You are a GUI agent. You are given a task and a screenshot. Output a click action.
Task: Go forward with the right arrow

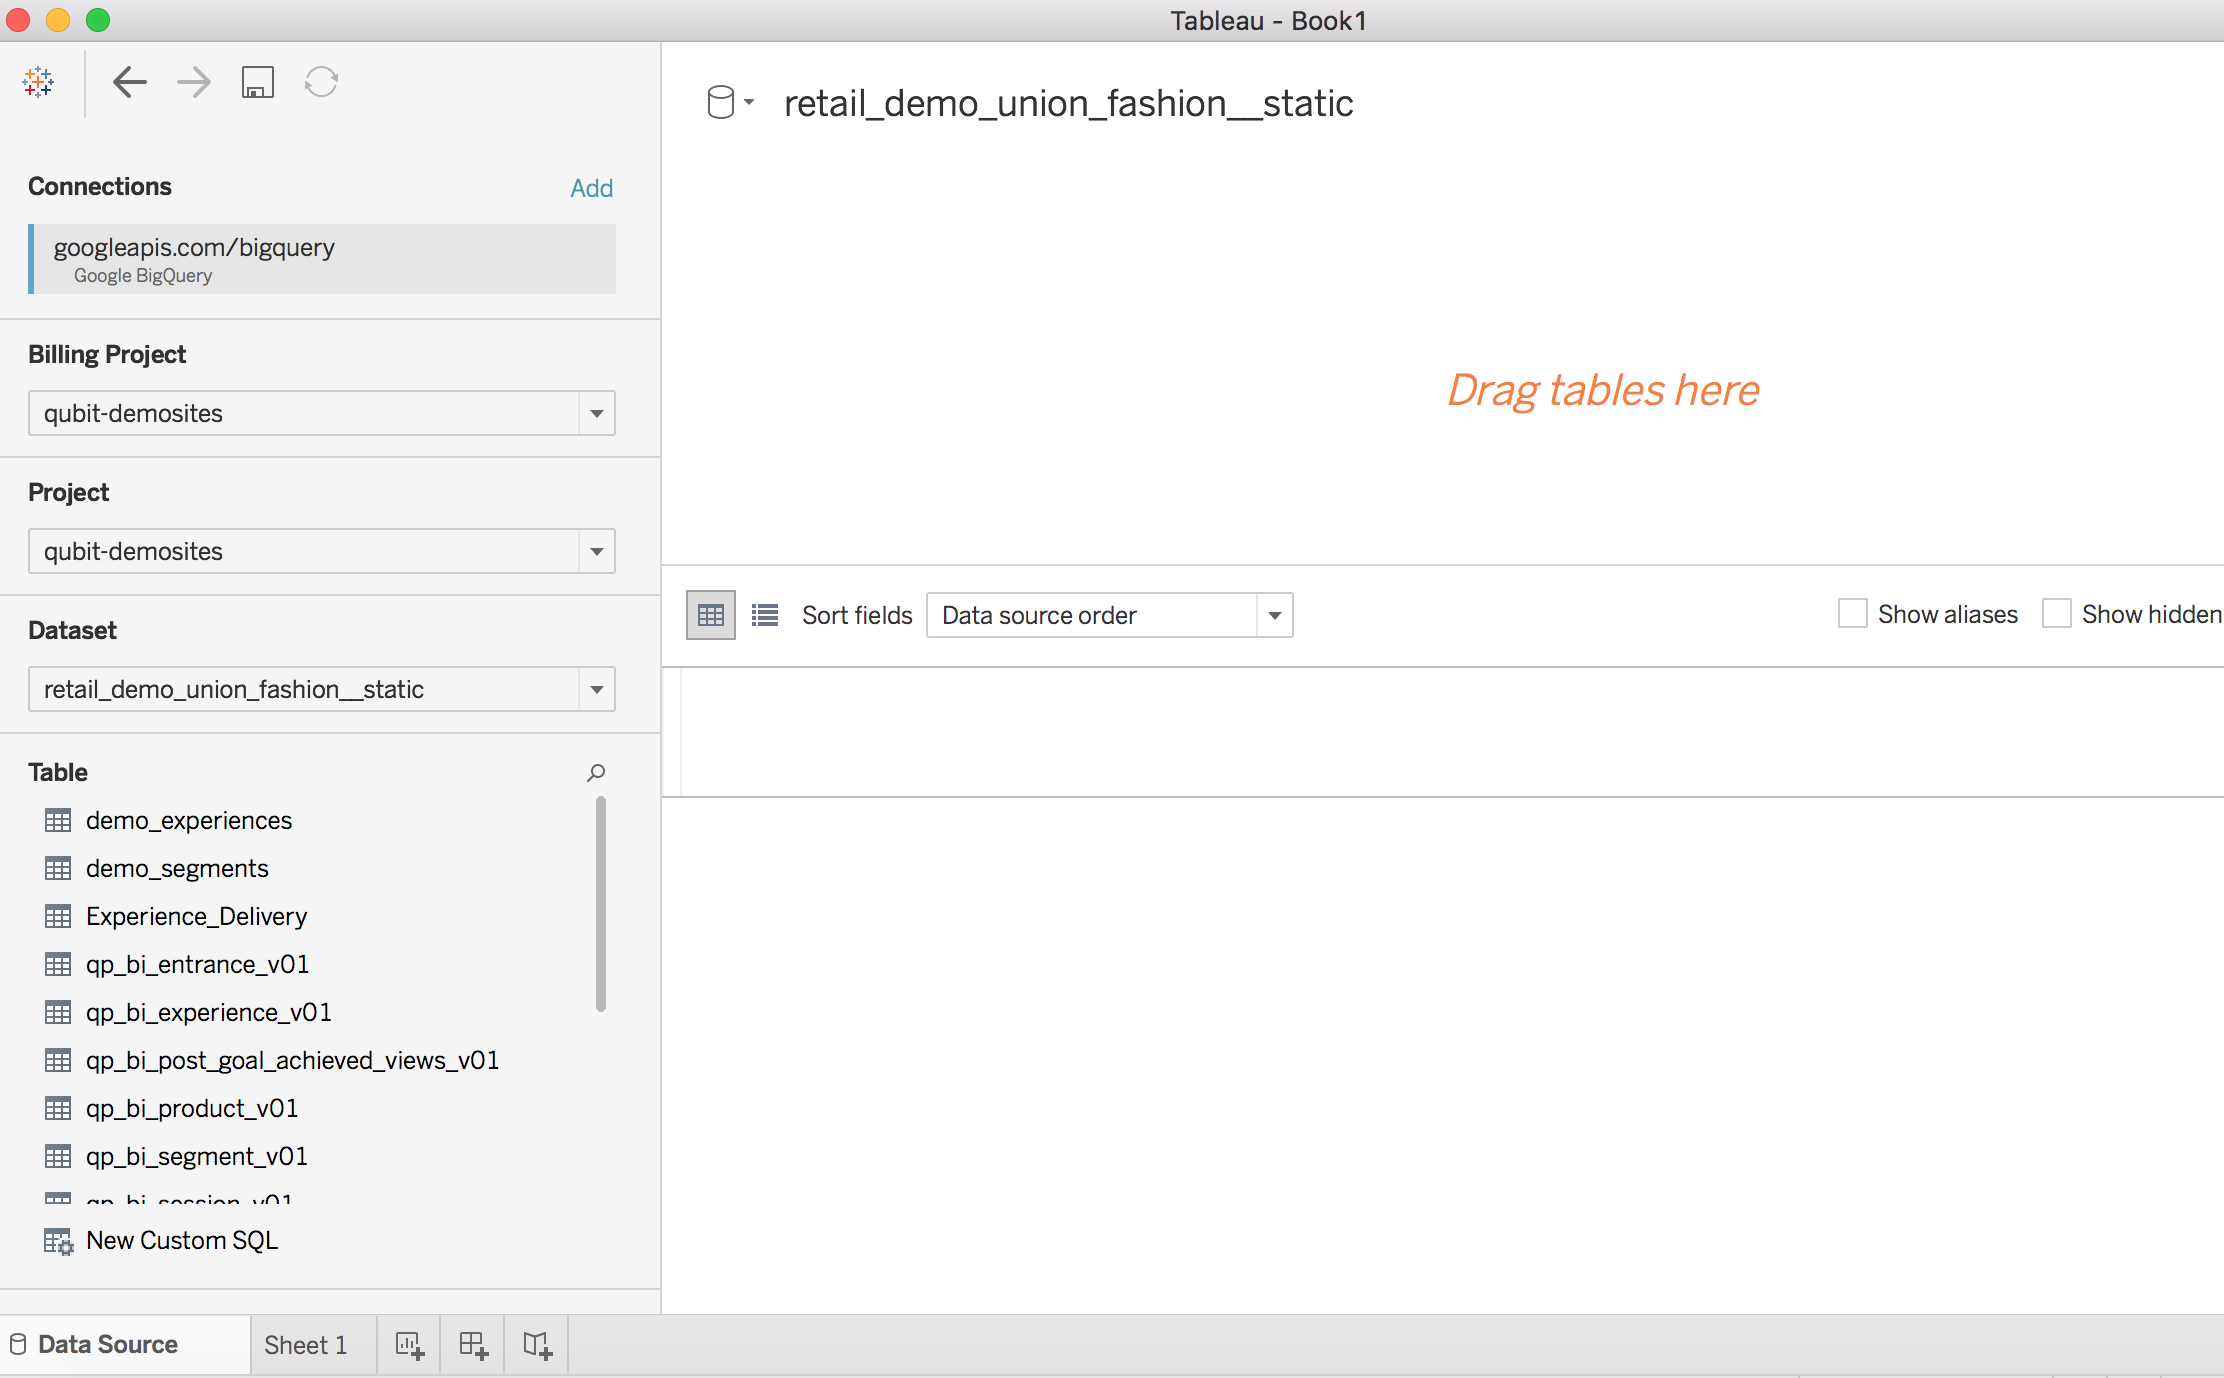194,82
